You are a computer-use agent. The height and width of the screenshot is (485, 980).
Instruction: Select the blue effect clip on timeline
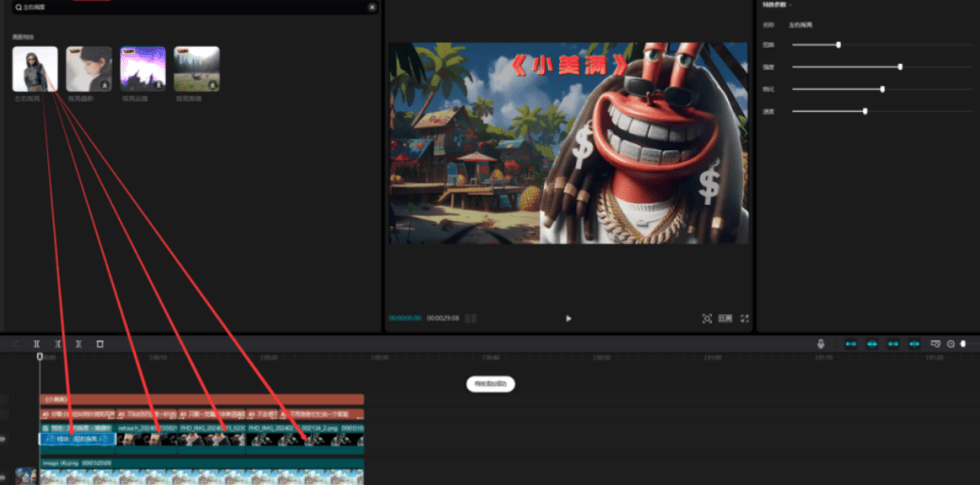tap(78, 439)
